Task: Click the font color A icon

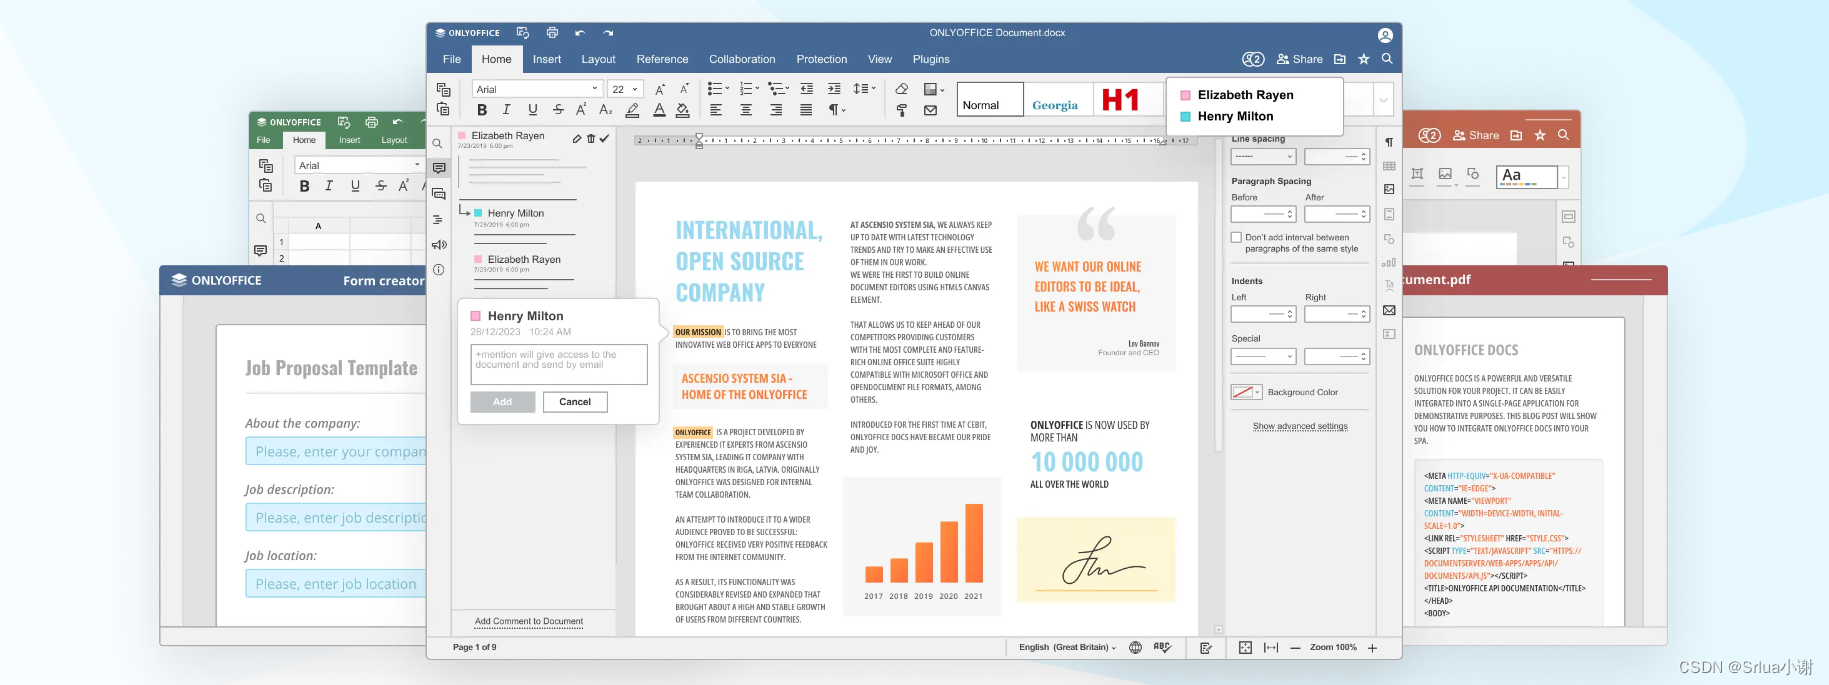Action: [659, 110]
